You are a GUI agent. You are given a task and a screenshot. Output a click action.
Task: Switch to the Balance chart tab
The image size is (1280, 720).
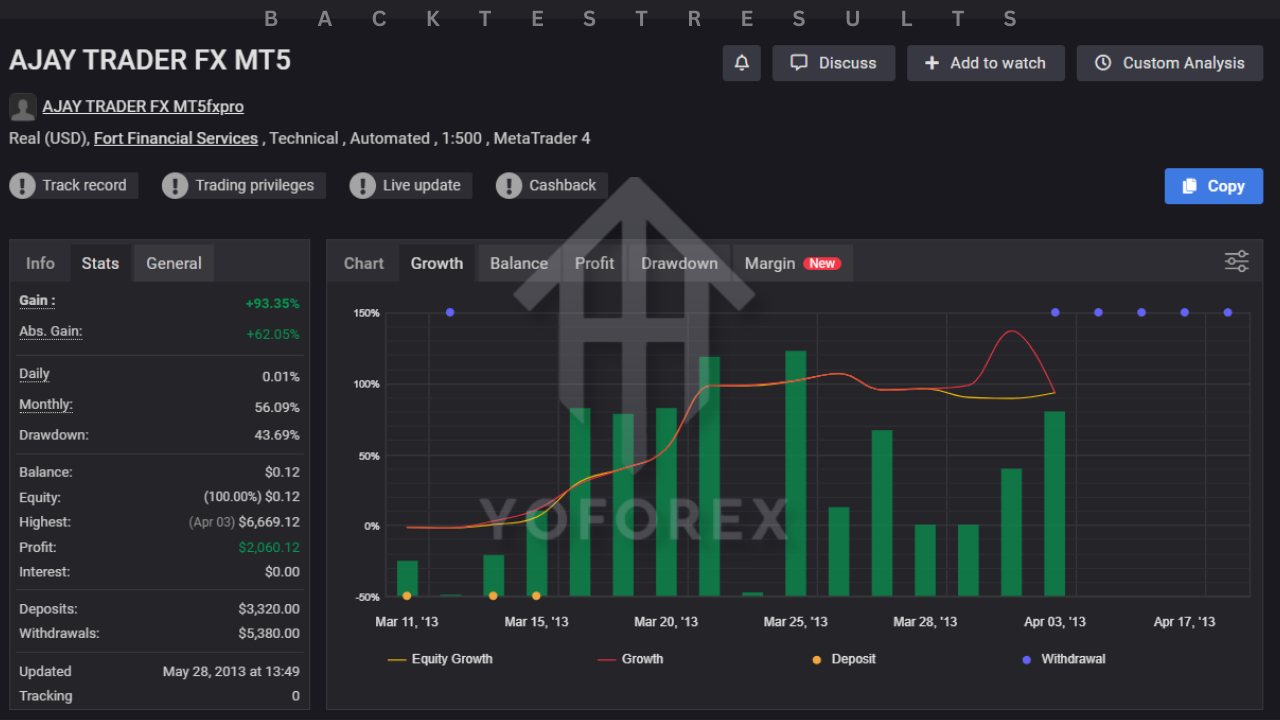[x=518, y=264]
